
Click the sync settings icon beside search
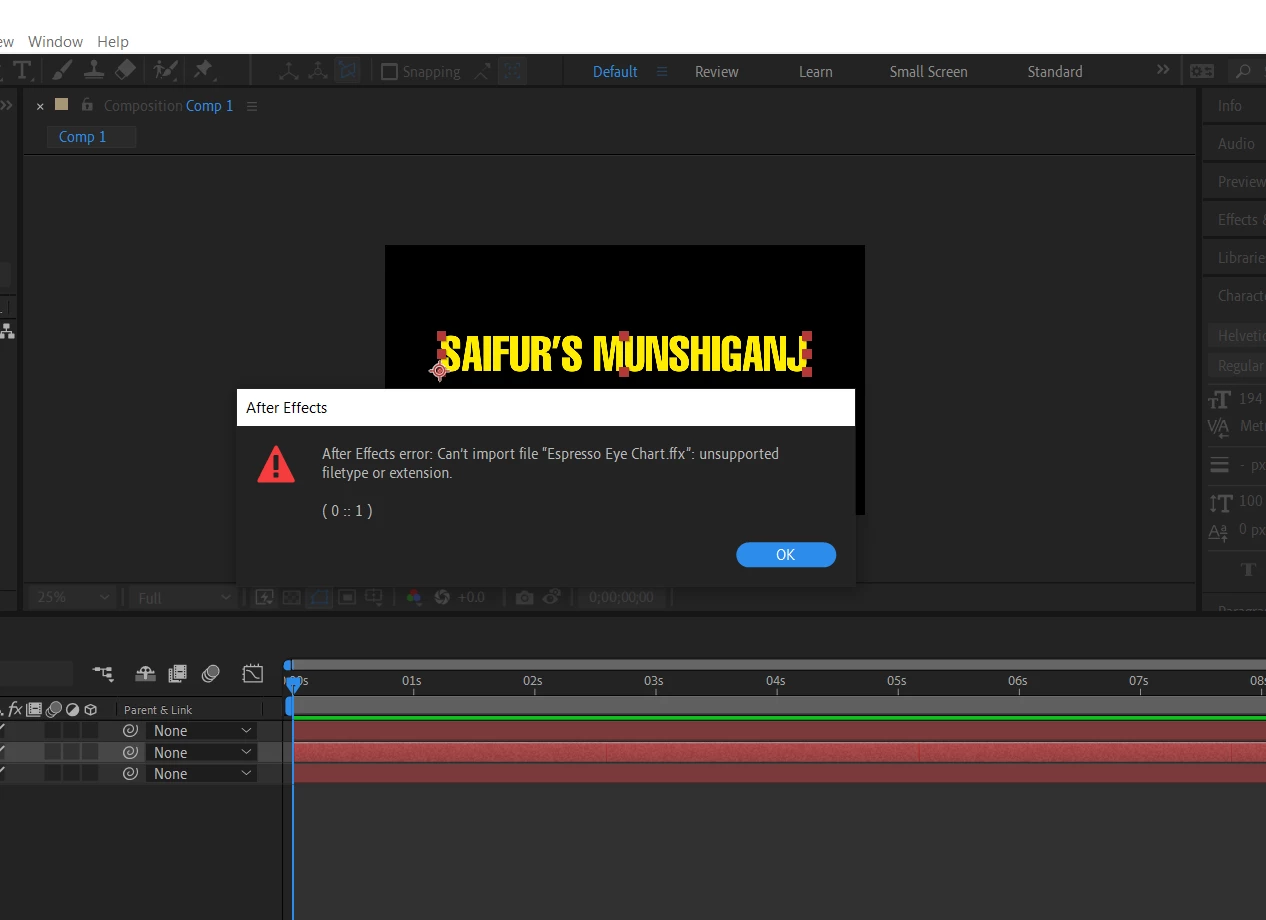click(x=1202, y=71)
